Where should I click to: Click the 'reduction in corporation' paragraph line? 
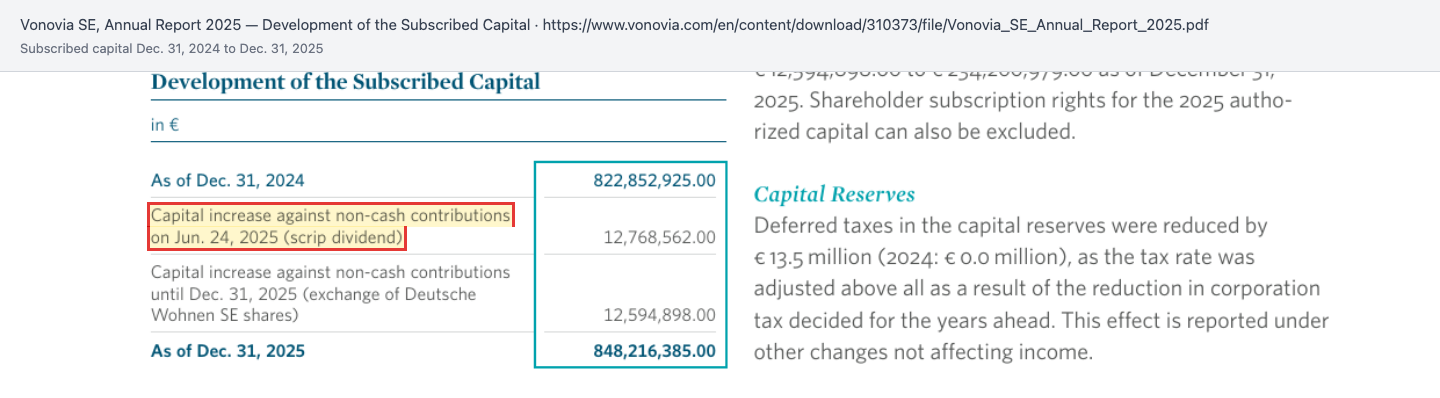pos(1036,289)
